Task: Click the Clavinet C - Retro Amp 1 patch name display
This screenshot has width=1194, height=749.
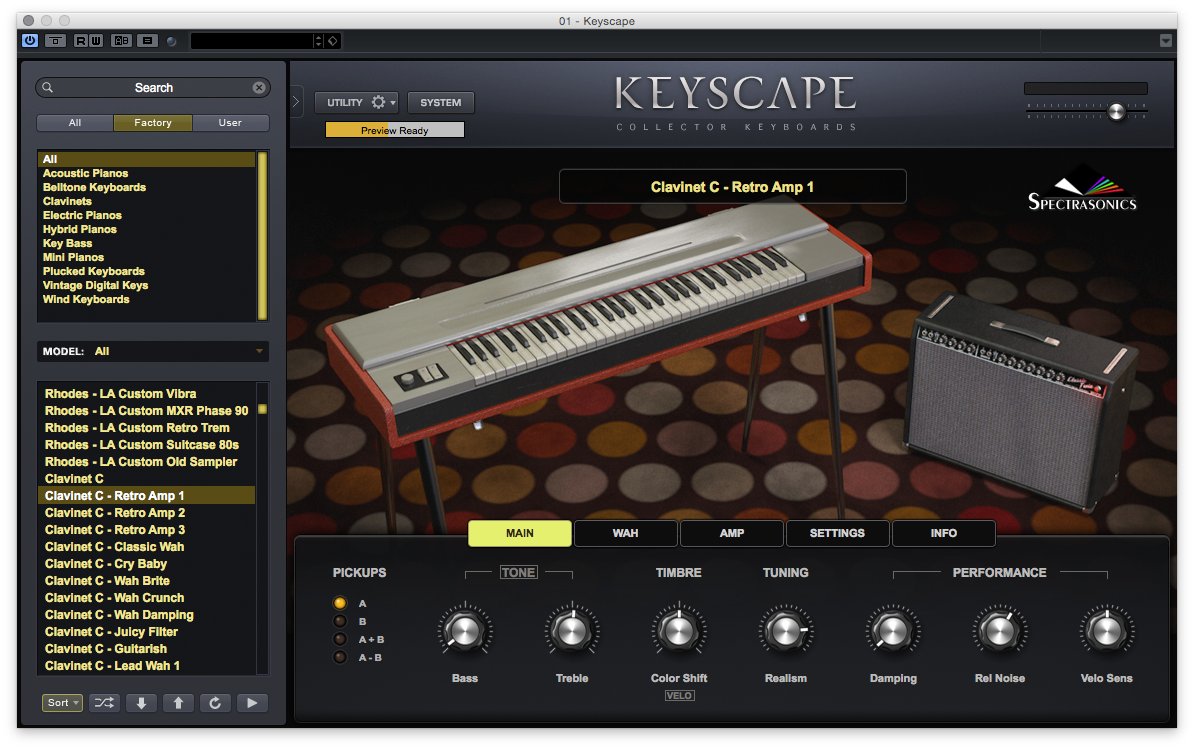Action: [733, 186]
